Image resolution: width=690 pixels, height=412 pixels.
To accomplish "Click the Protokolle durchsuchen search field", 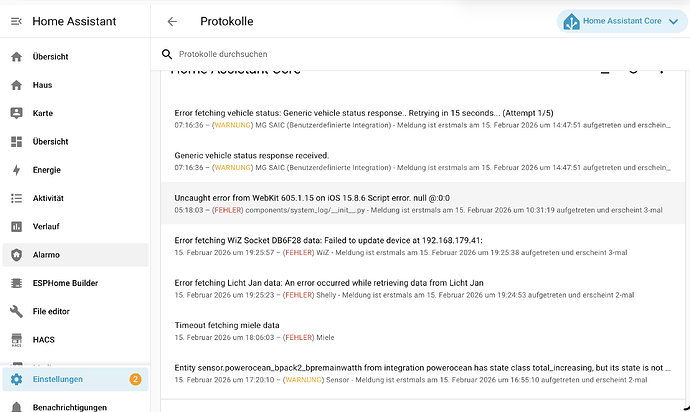I will click(422, 54).
